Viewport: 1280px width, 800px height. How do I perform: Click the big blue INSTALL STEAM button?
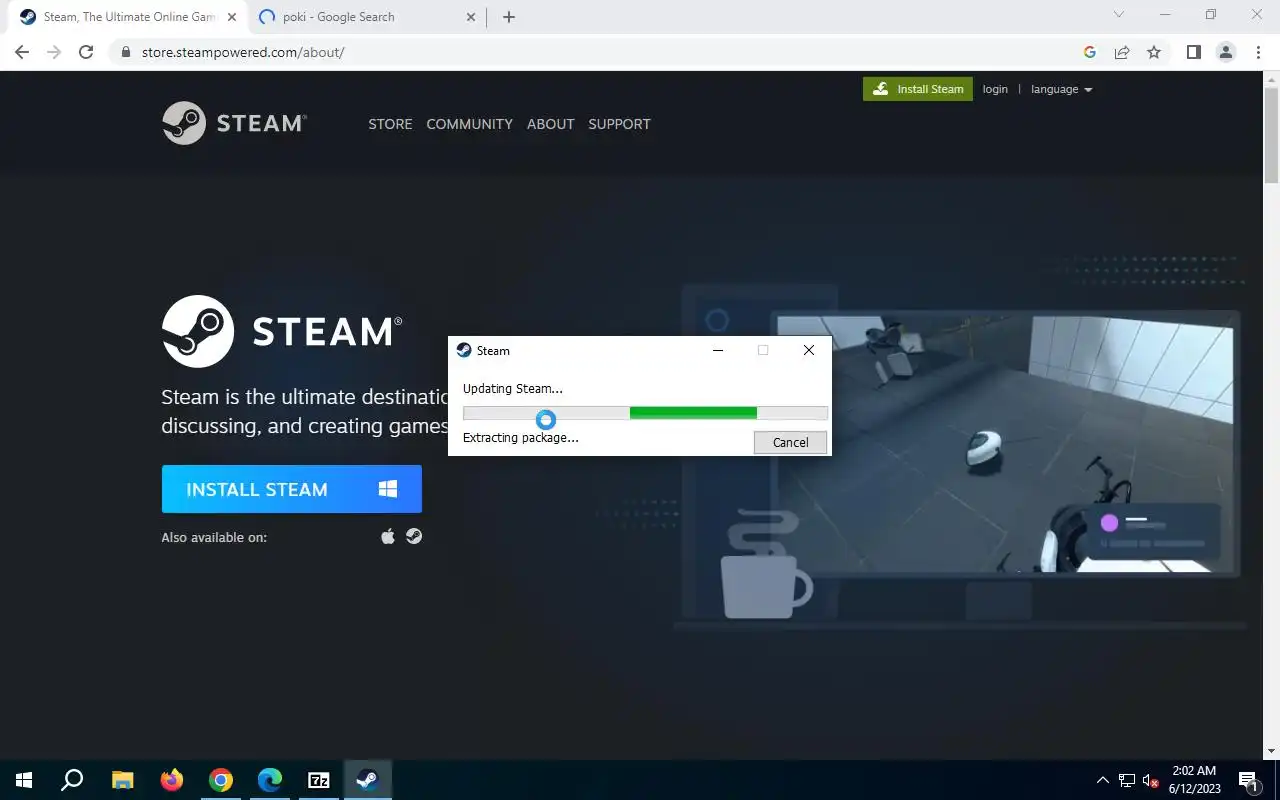coord(292,489)
